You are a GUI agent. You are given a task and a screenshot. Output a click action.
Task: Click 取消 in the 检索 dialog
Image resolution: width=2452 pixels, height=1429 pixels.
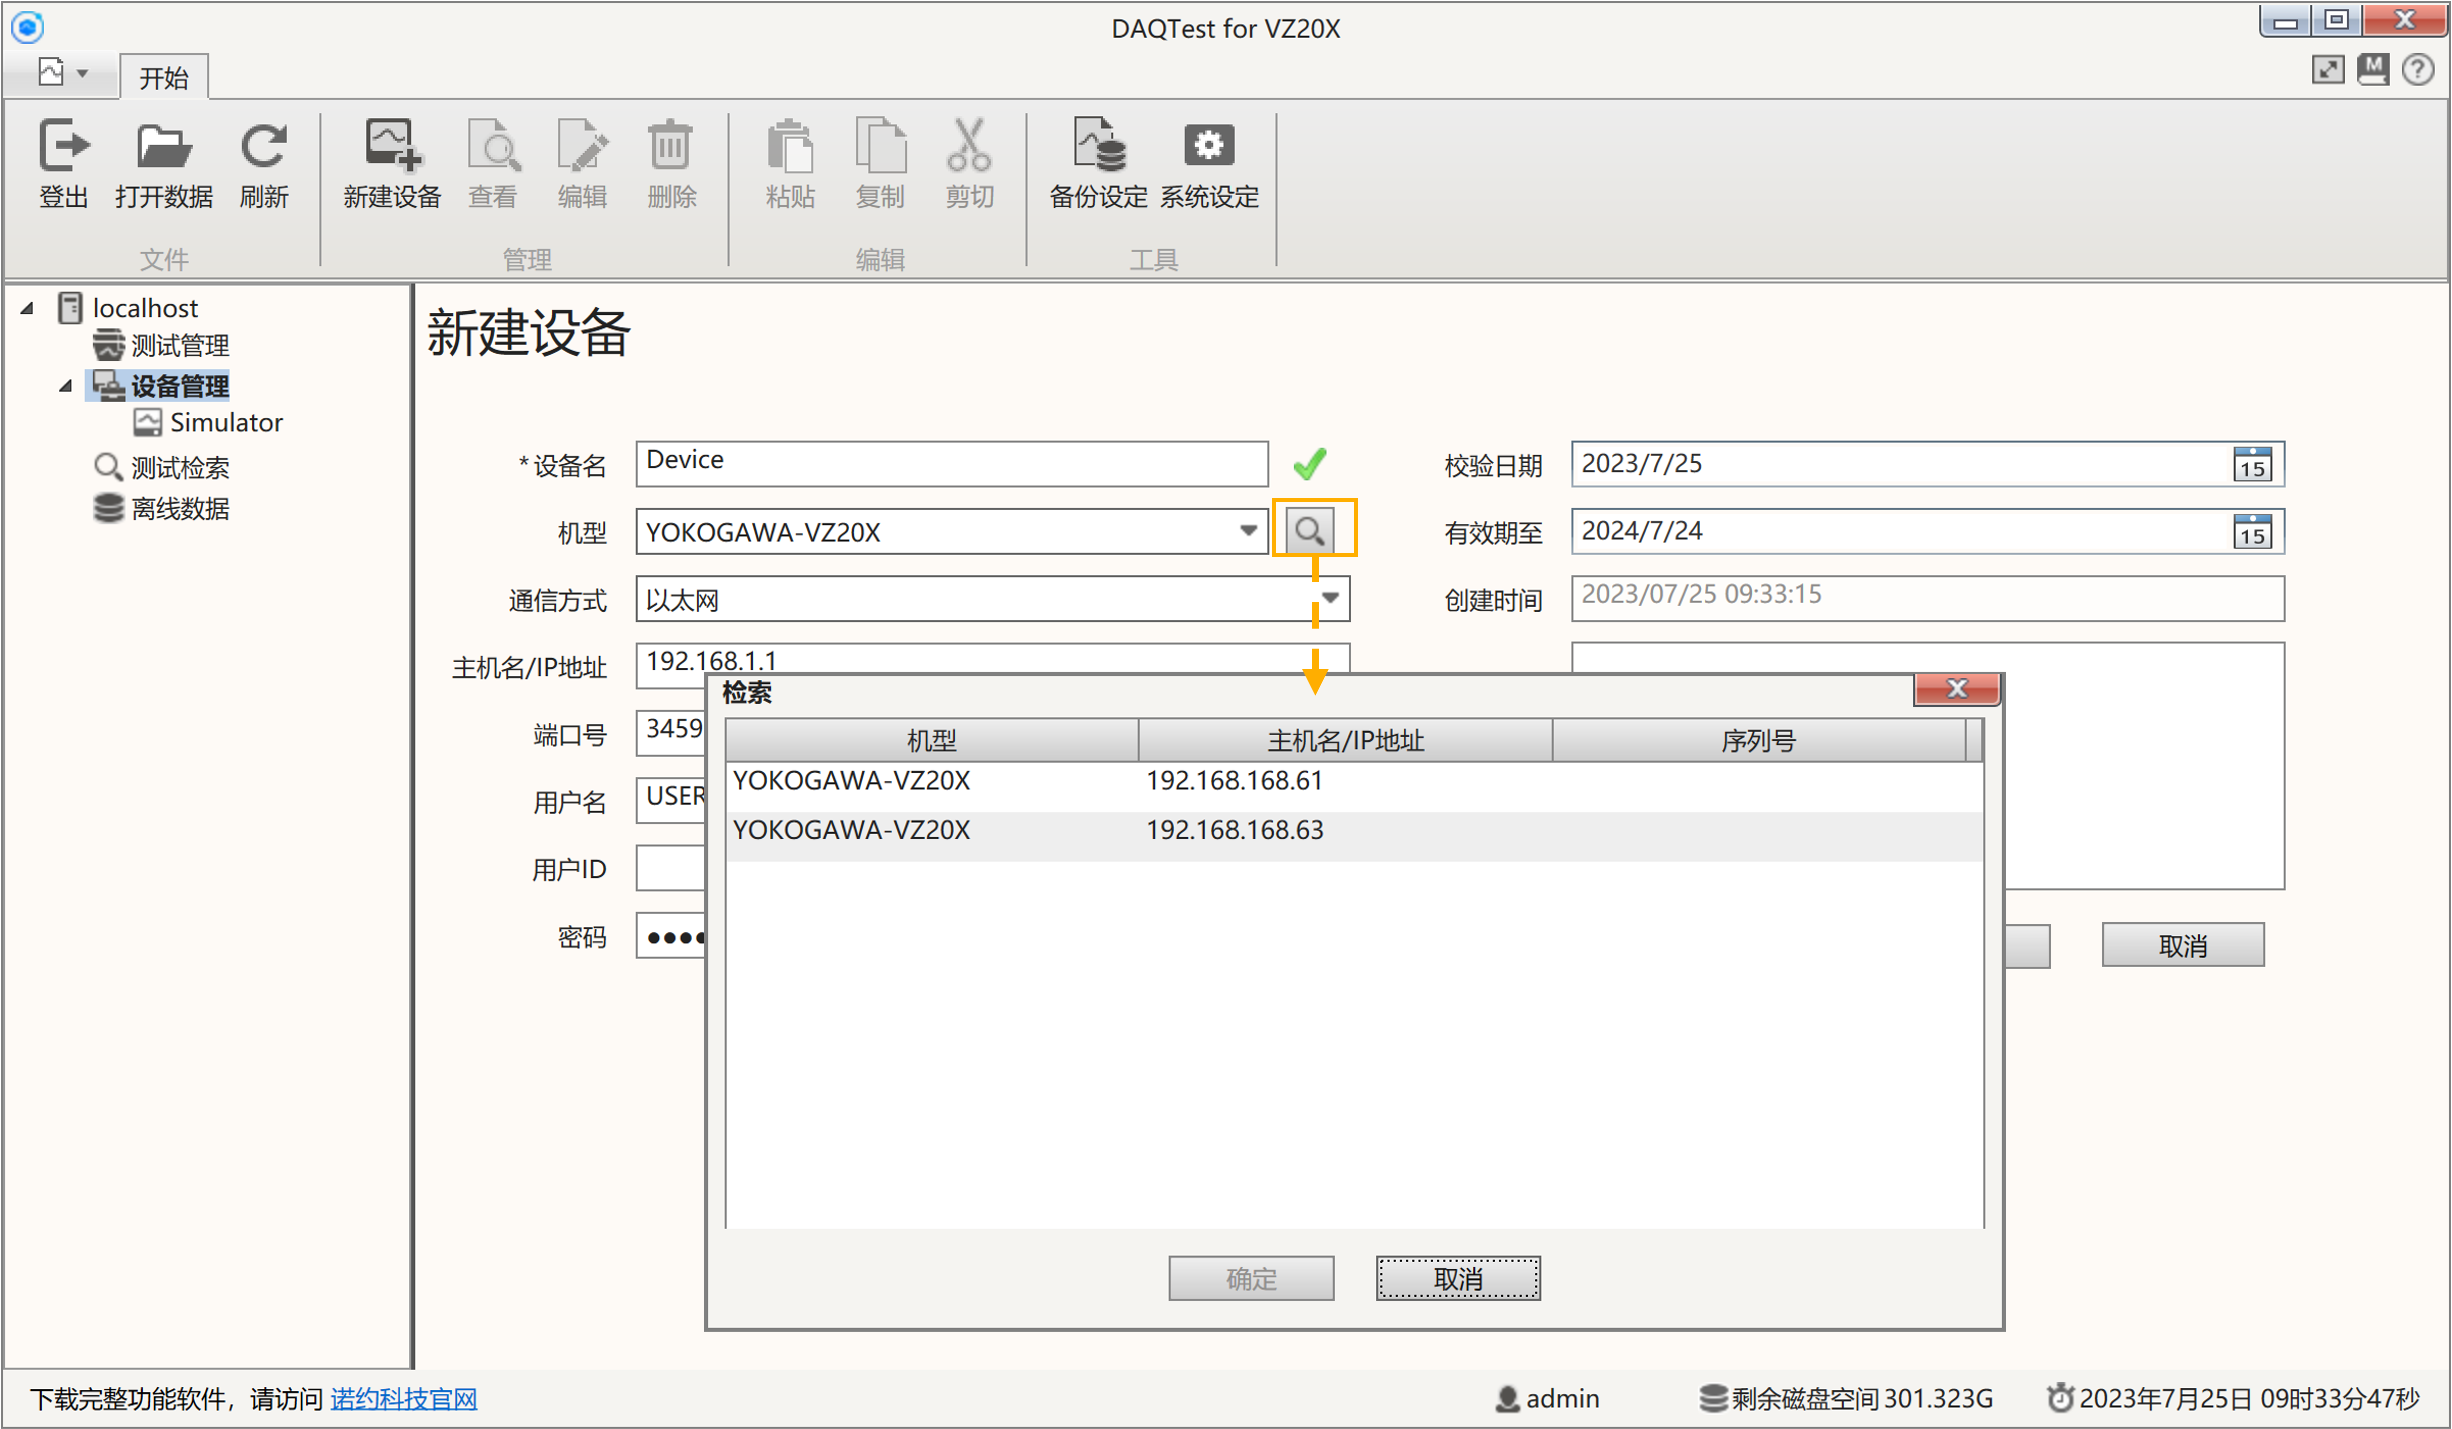coord(1457,1278)
